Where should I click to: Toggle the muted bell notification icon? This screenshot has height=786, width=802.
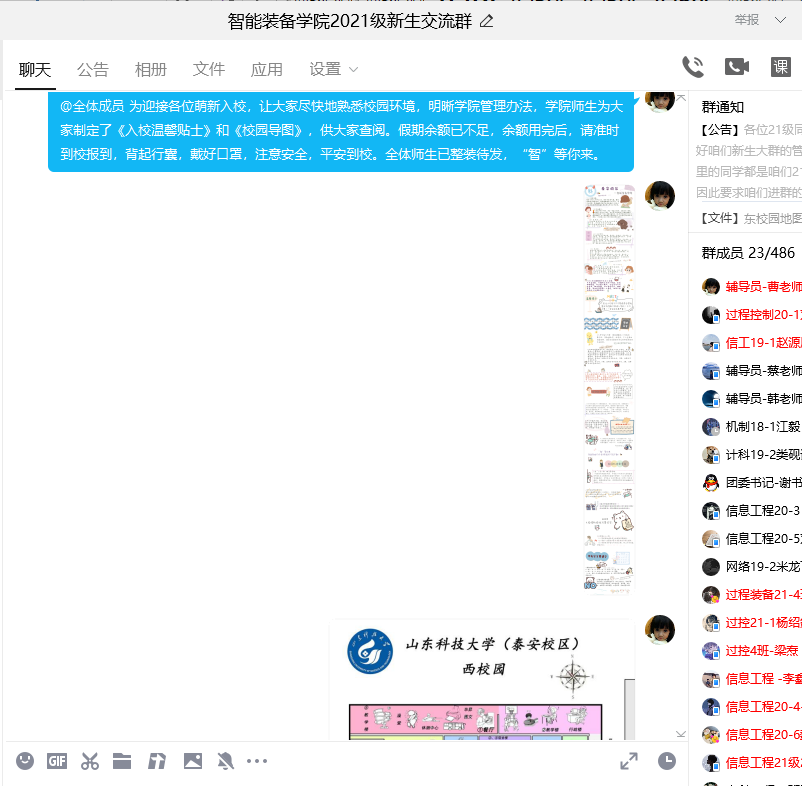pyautogui.click(x=225, y=761)
